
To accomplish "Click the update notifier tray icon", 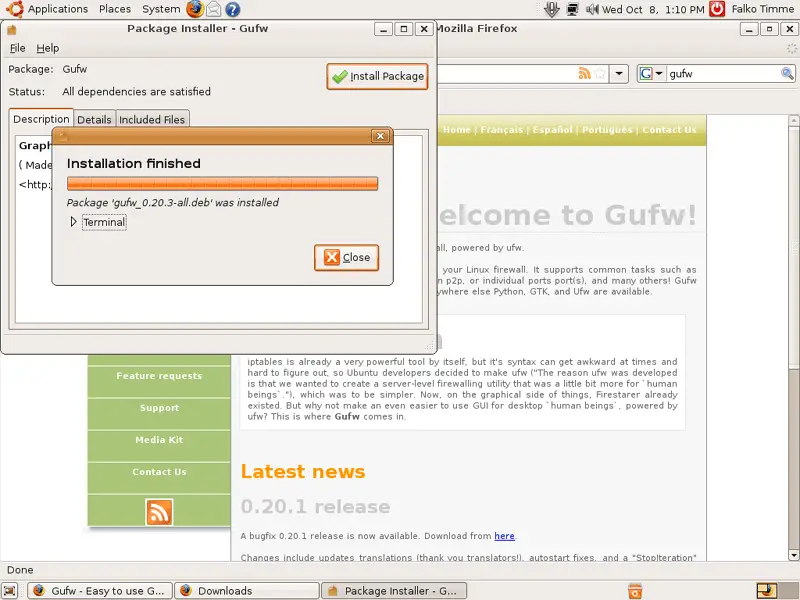I will 552,9.
